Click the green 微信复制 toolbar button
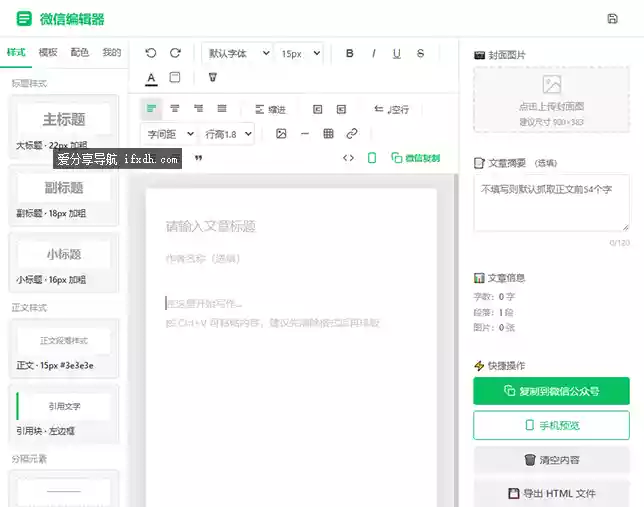The width and height of the screenshot is (644, 507). 416,158
